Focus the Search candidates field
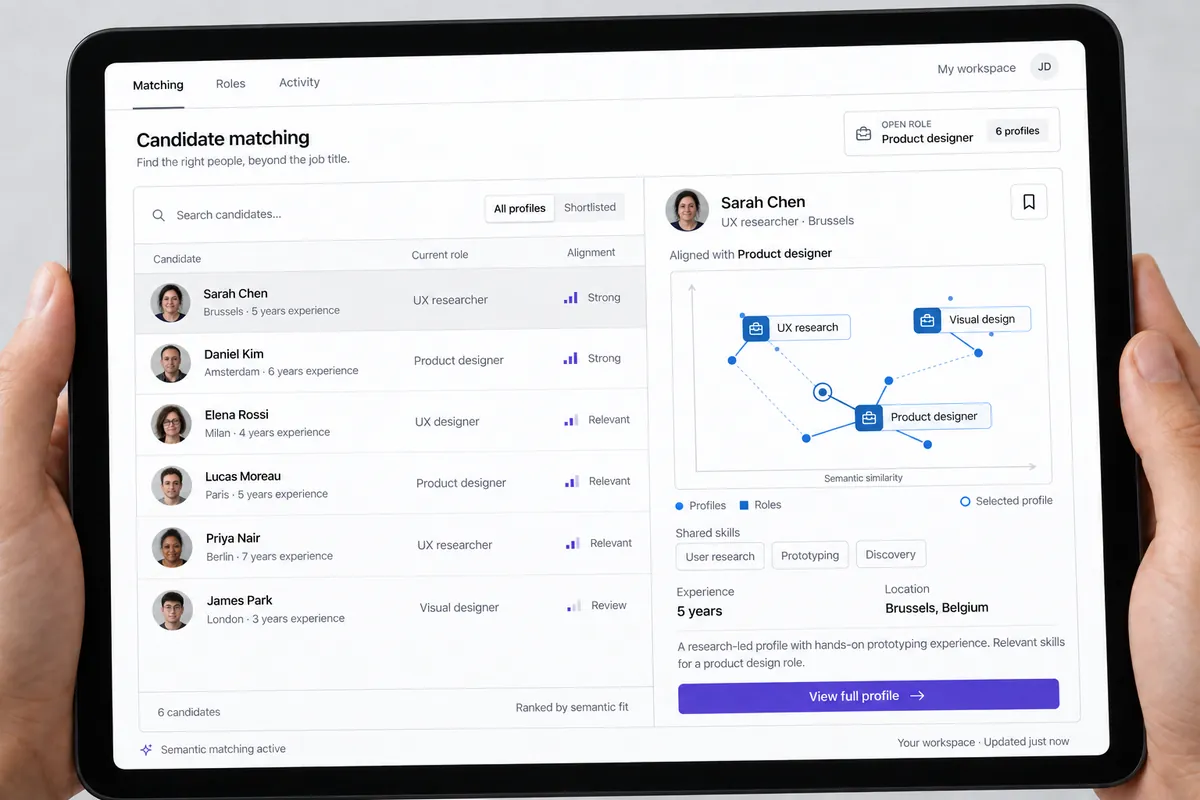This screenshot has height=800, width=1200. pyautogui.click(x=310, y=213)
